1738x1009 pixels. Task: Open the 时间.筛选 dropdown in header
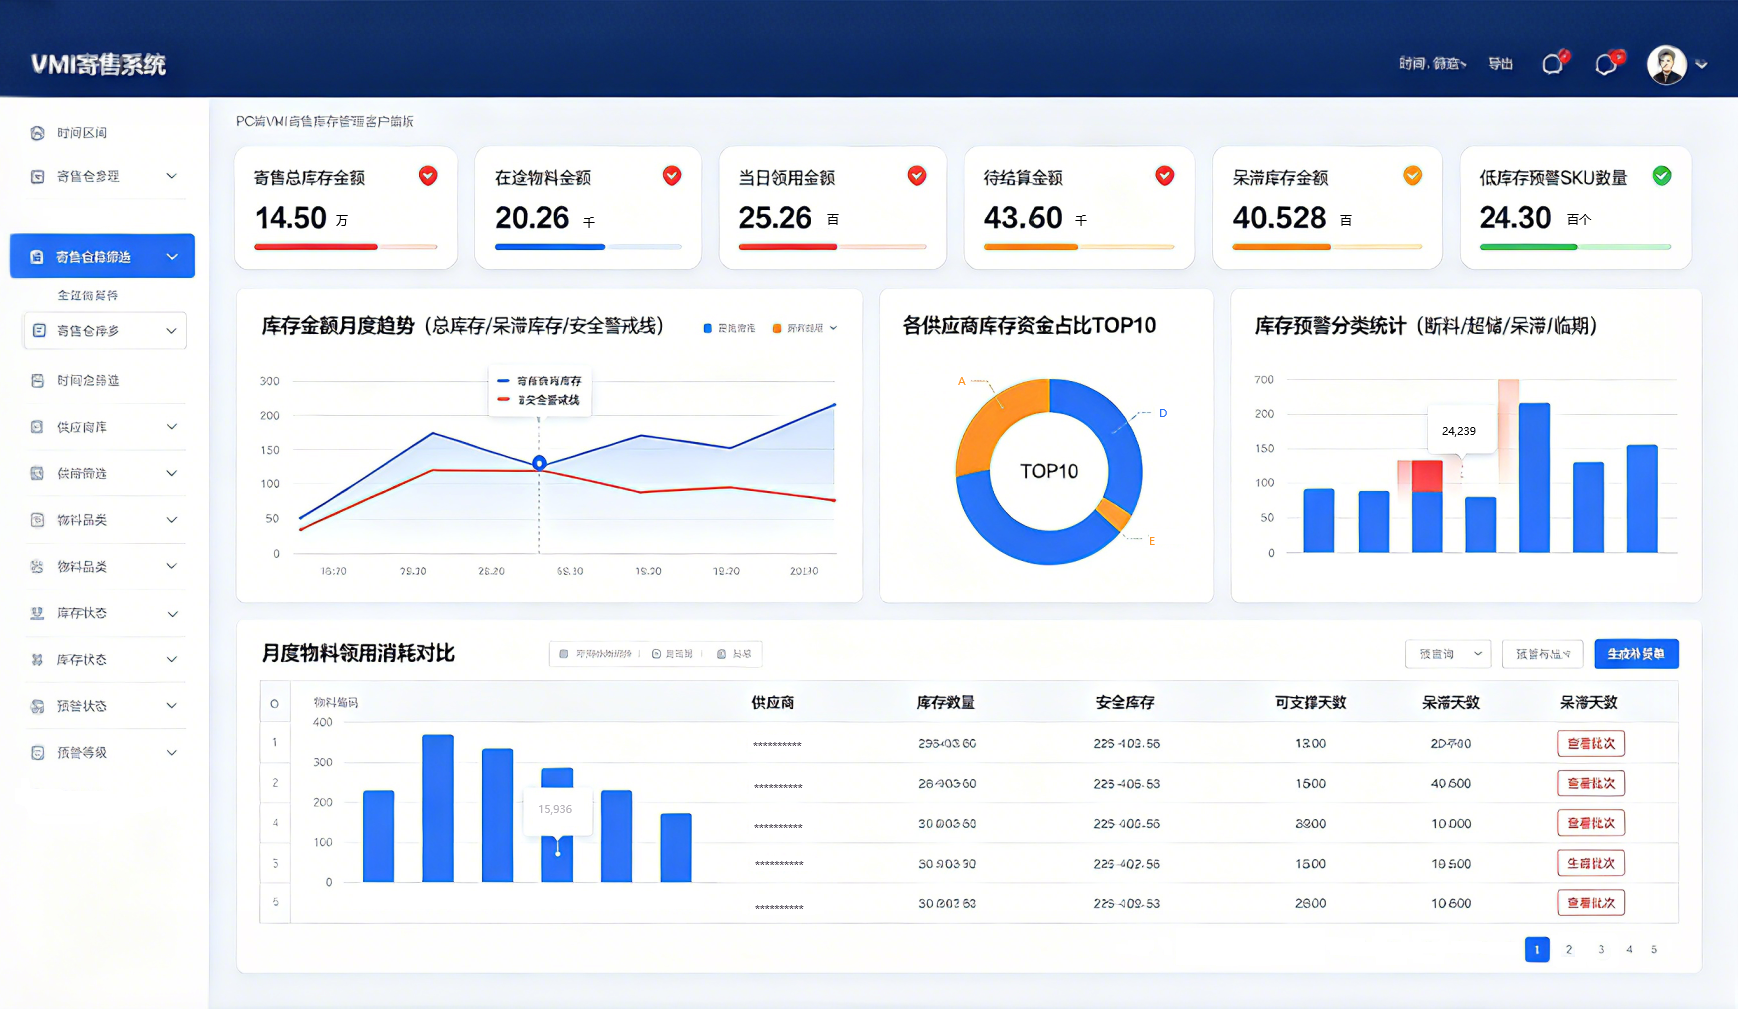tap(1433, 64)
